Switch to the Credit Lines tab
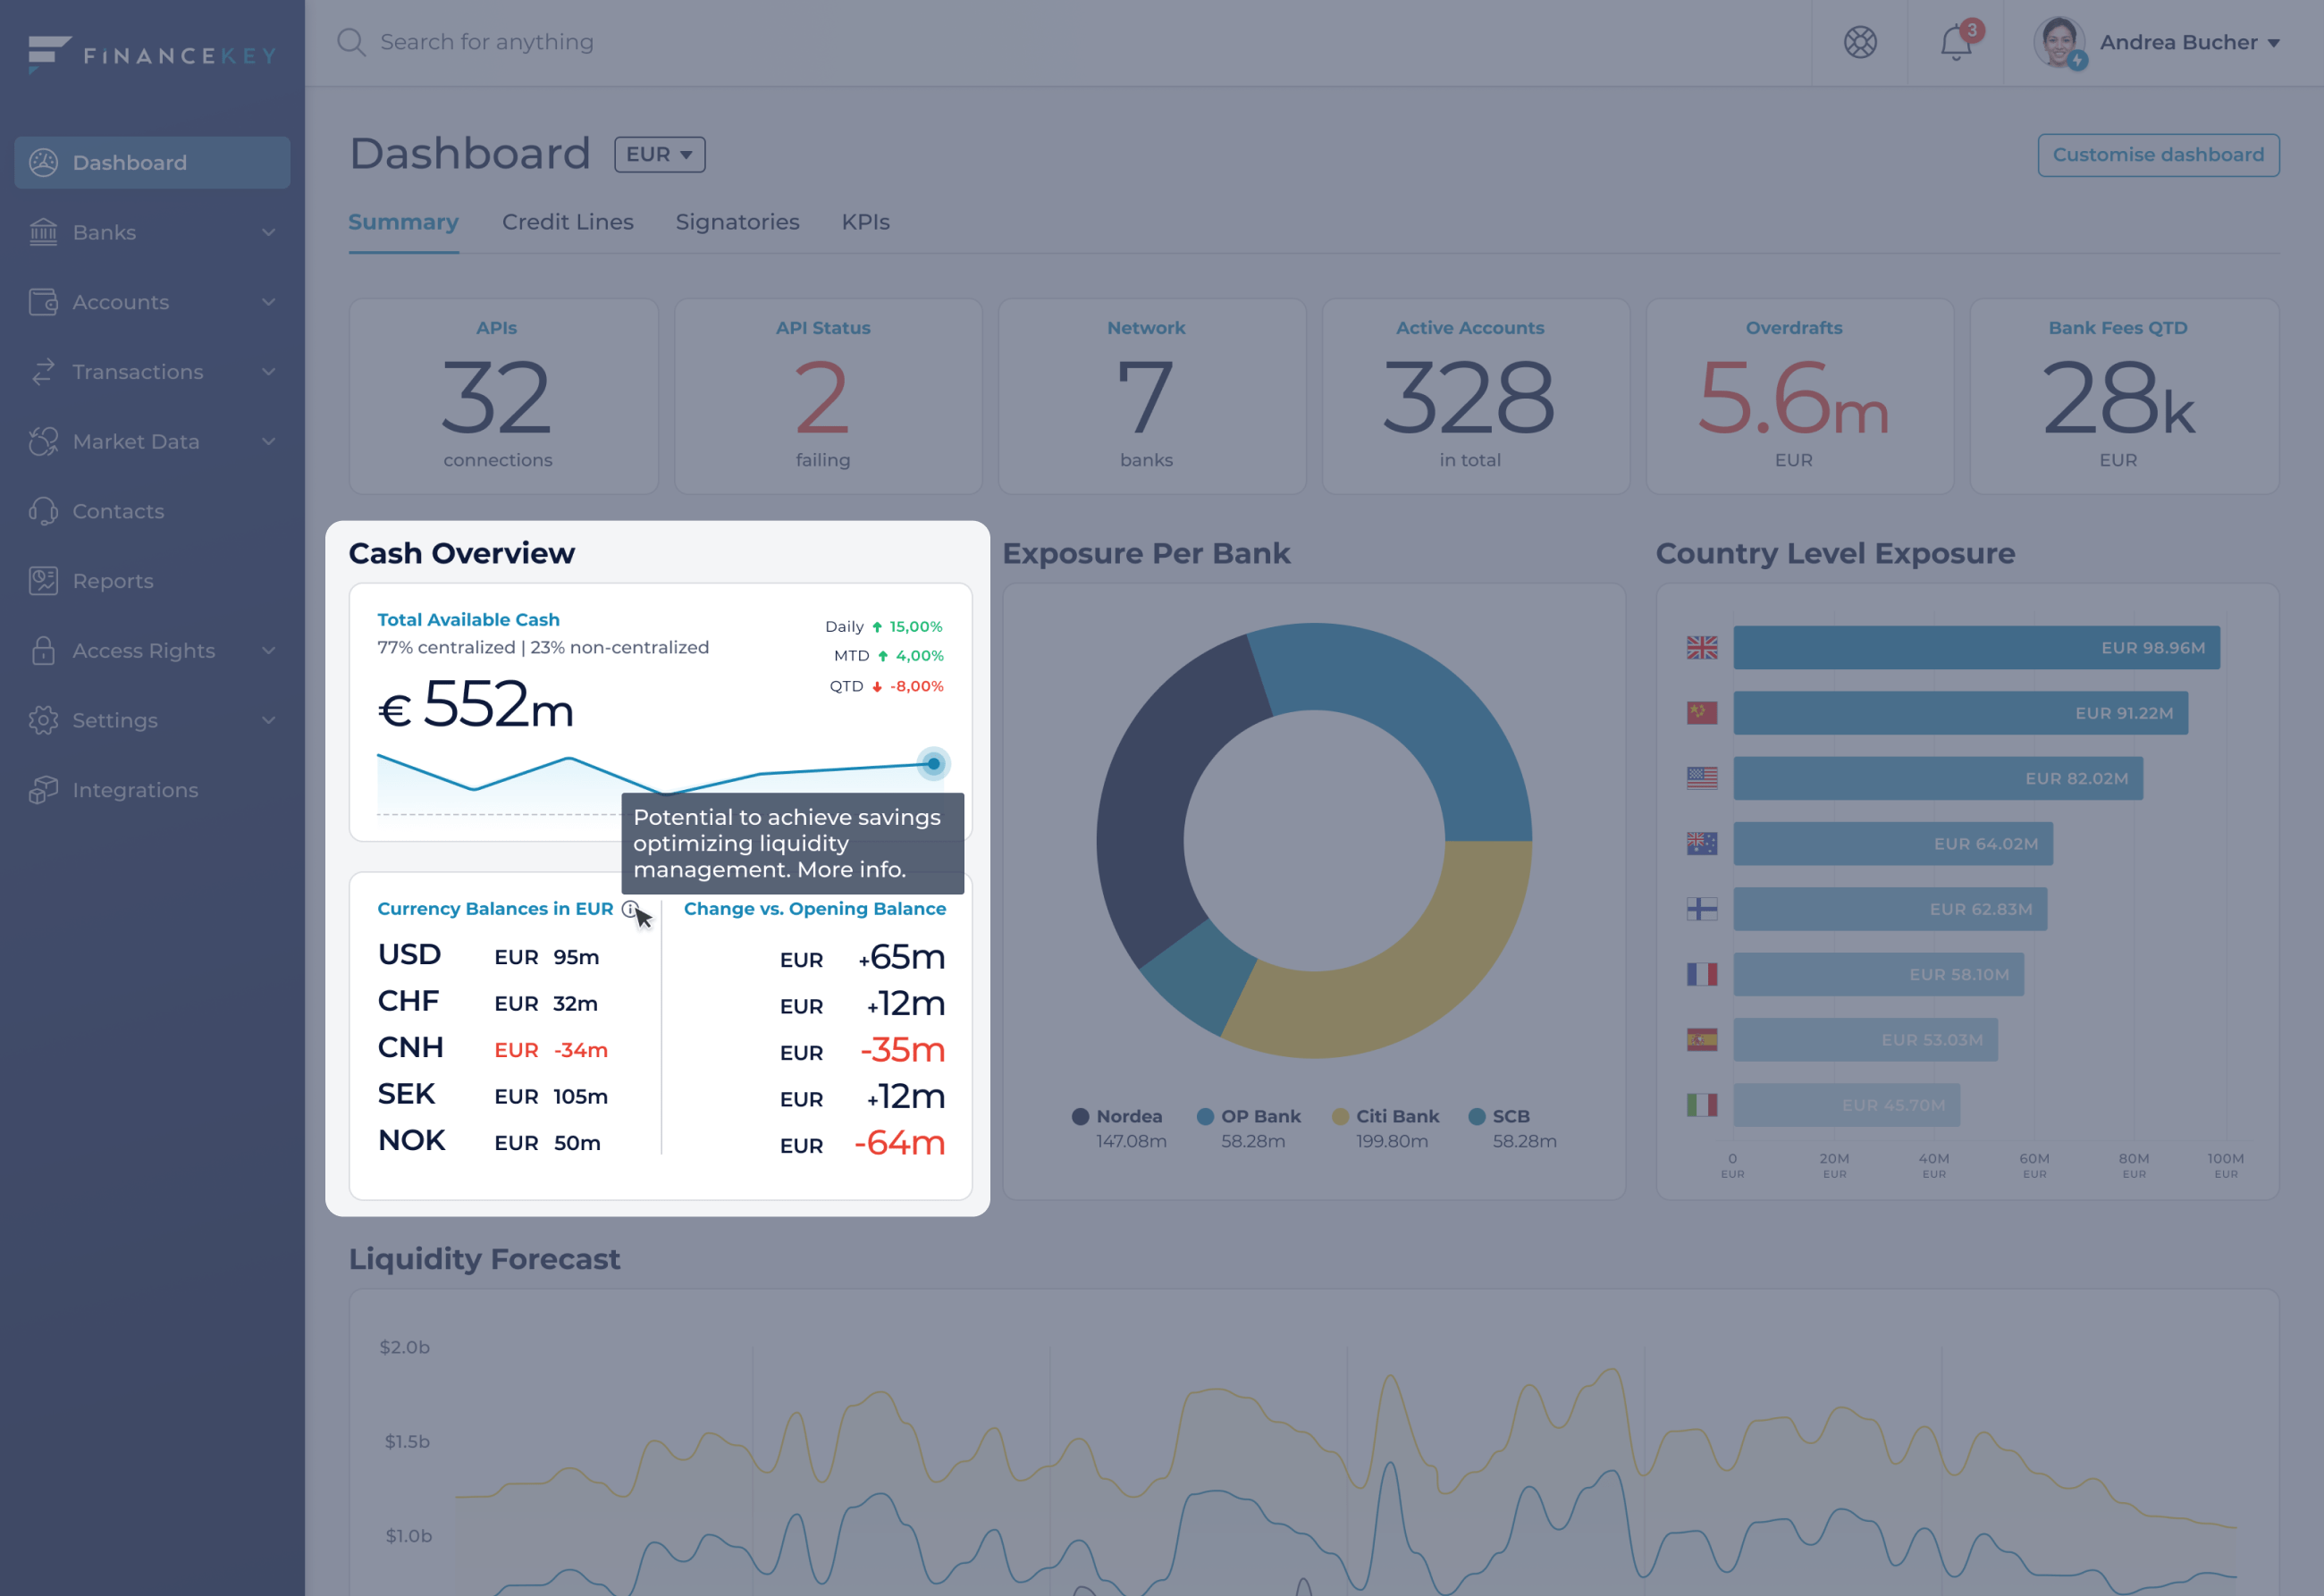Viewport: 2324px width, 1596px height. [567, 222]
